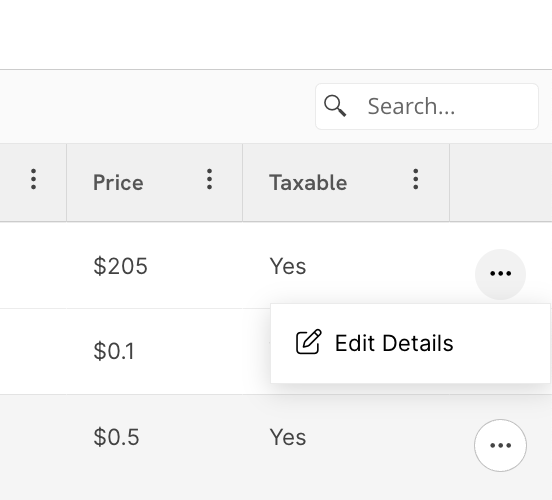552x500 pixels.
Task: Toggle ellipsis menu on the $205 row
Action: click(x=500, y=274)
